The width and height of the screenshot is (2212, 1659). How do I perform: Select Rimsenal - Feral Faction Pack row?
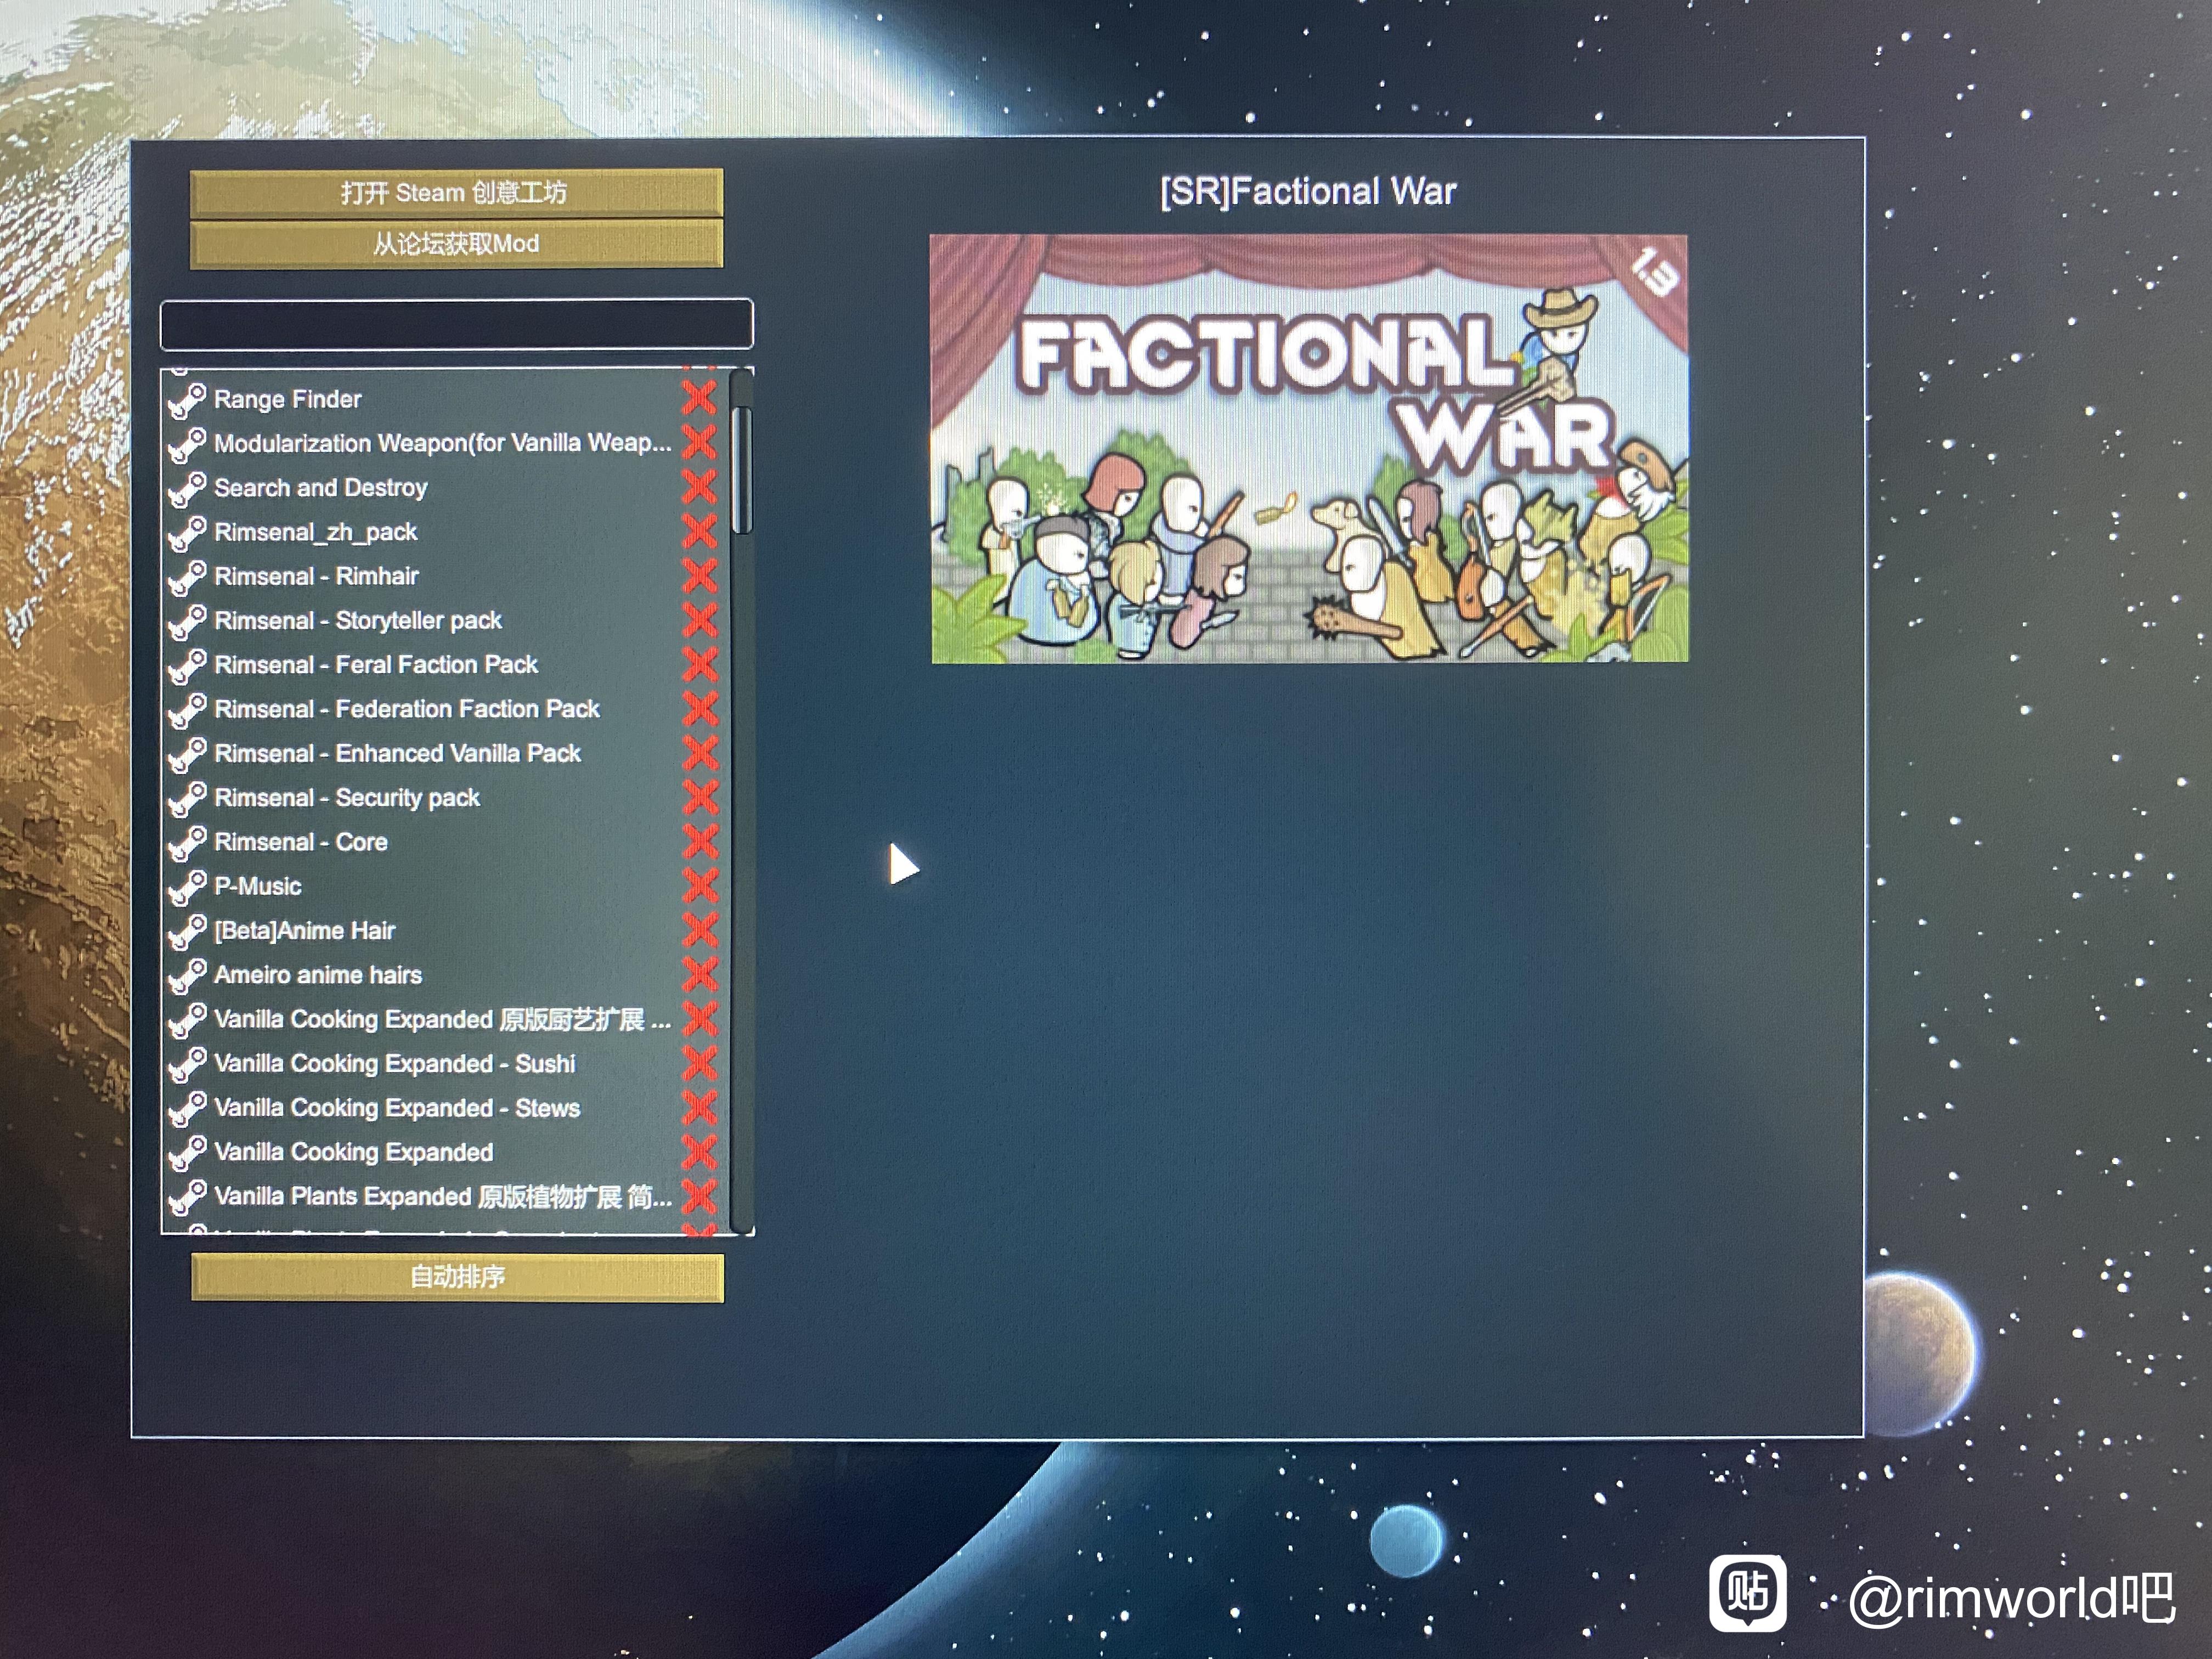446,665
